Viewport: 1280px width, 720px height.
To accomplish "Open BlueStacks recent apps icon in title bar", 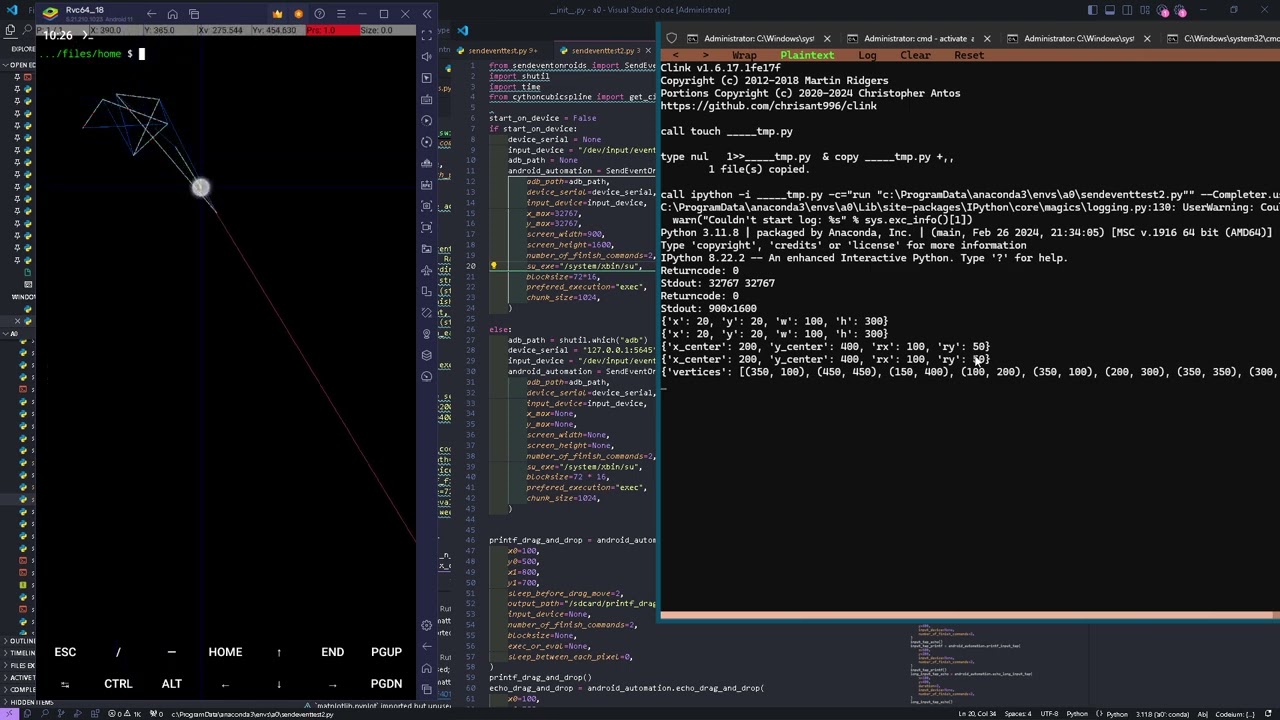I will 194,14.
